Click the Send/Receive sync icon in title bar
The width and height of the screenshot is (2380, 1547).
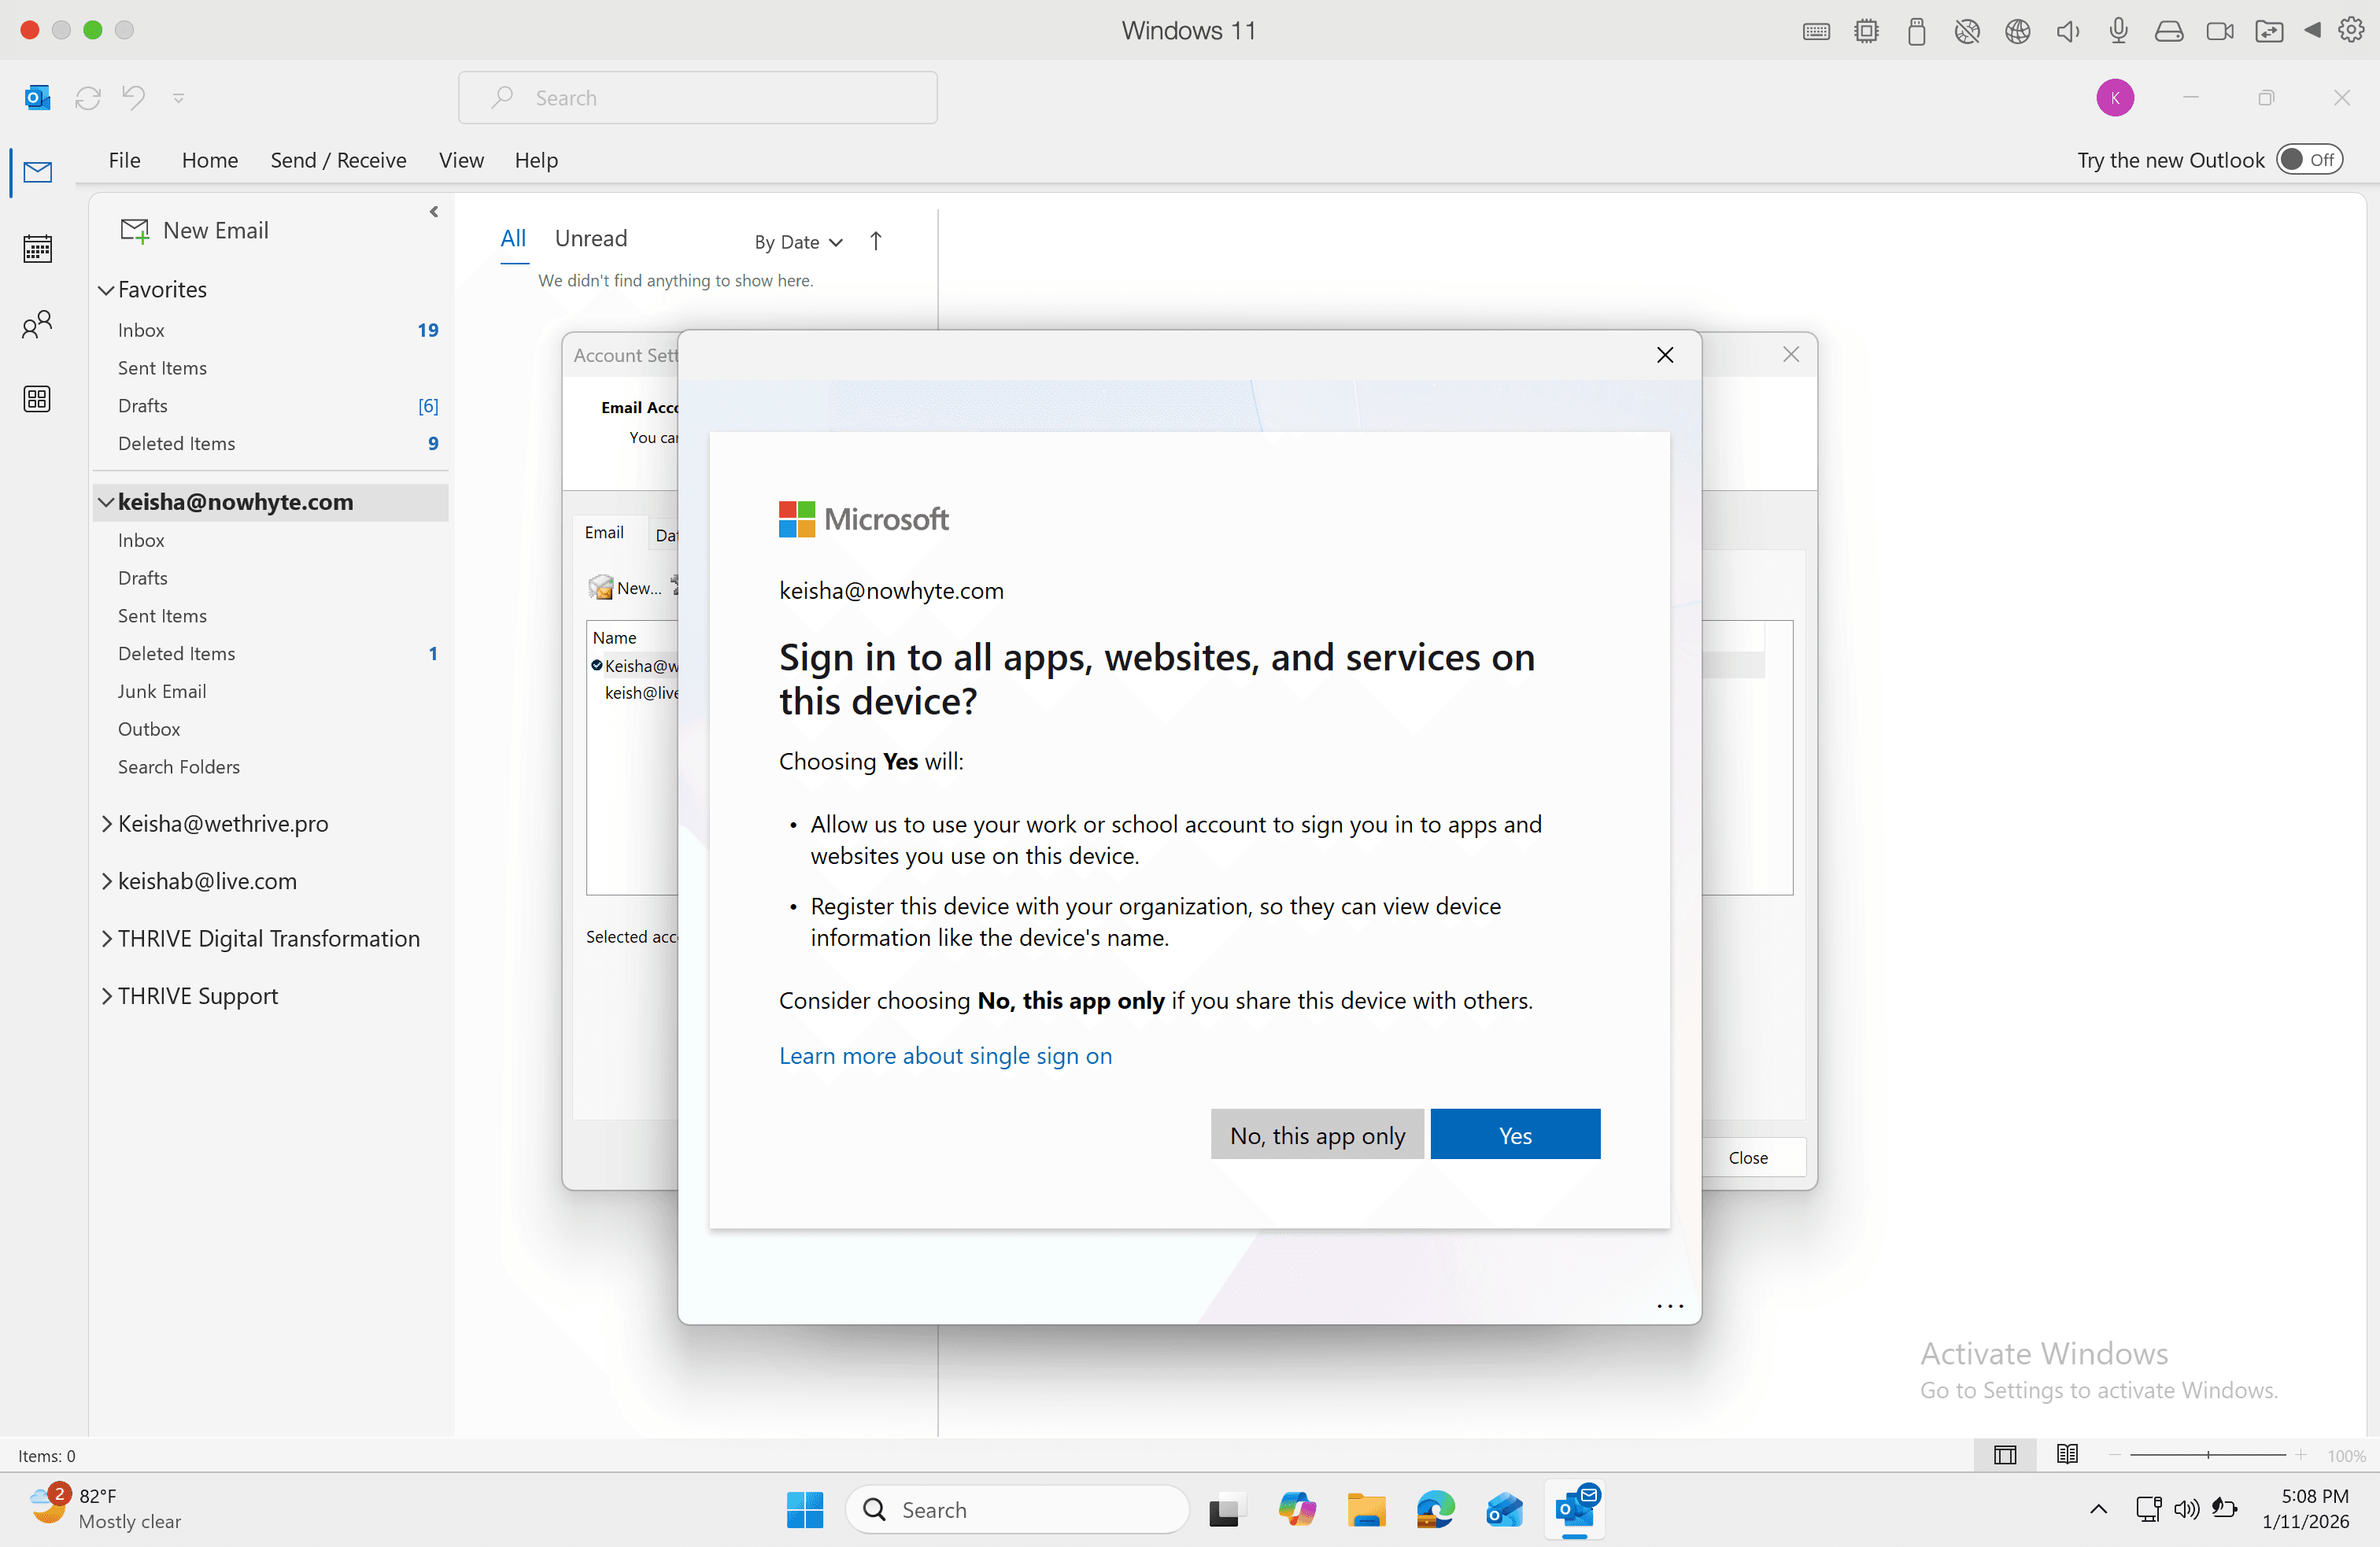pyautogui.click(x=88, y=98)
